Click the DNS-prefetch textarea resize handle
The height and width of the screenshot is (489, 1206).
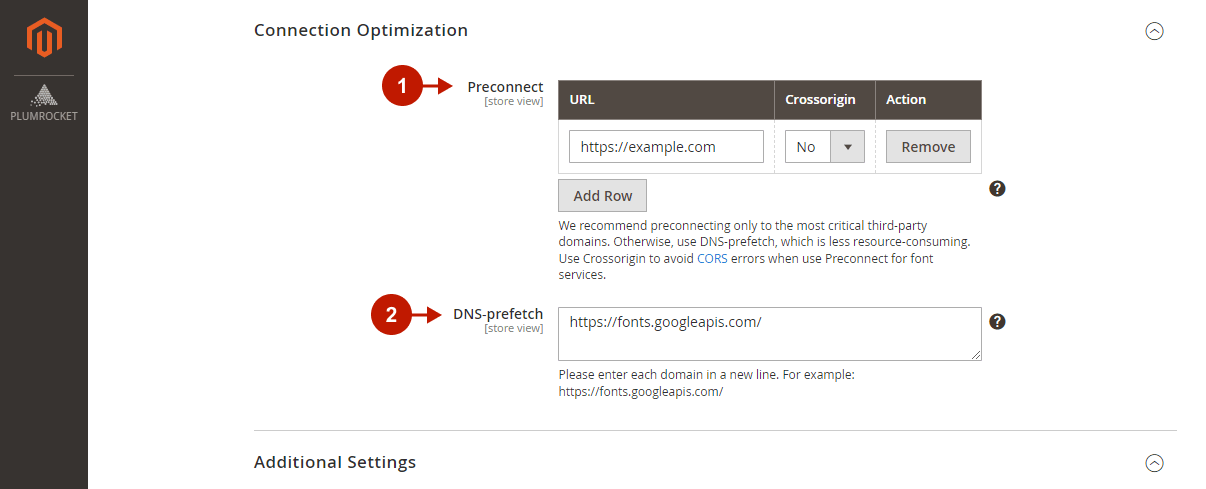coord(976,354)
